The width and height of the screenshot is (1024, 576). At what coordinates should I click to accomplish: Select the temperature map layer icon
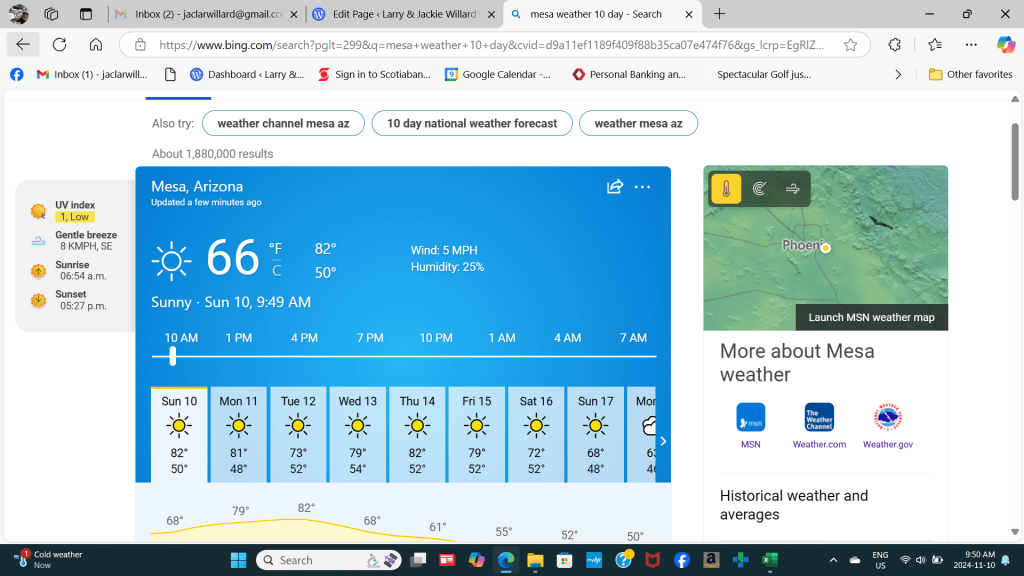point(726,188)
